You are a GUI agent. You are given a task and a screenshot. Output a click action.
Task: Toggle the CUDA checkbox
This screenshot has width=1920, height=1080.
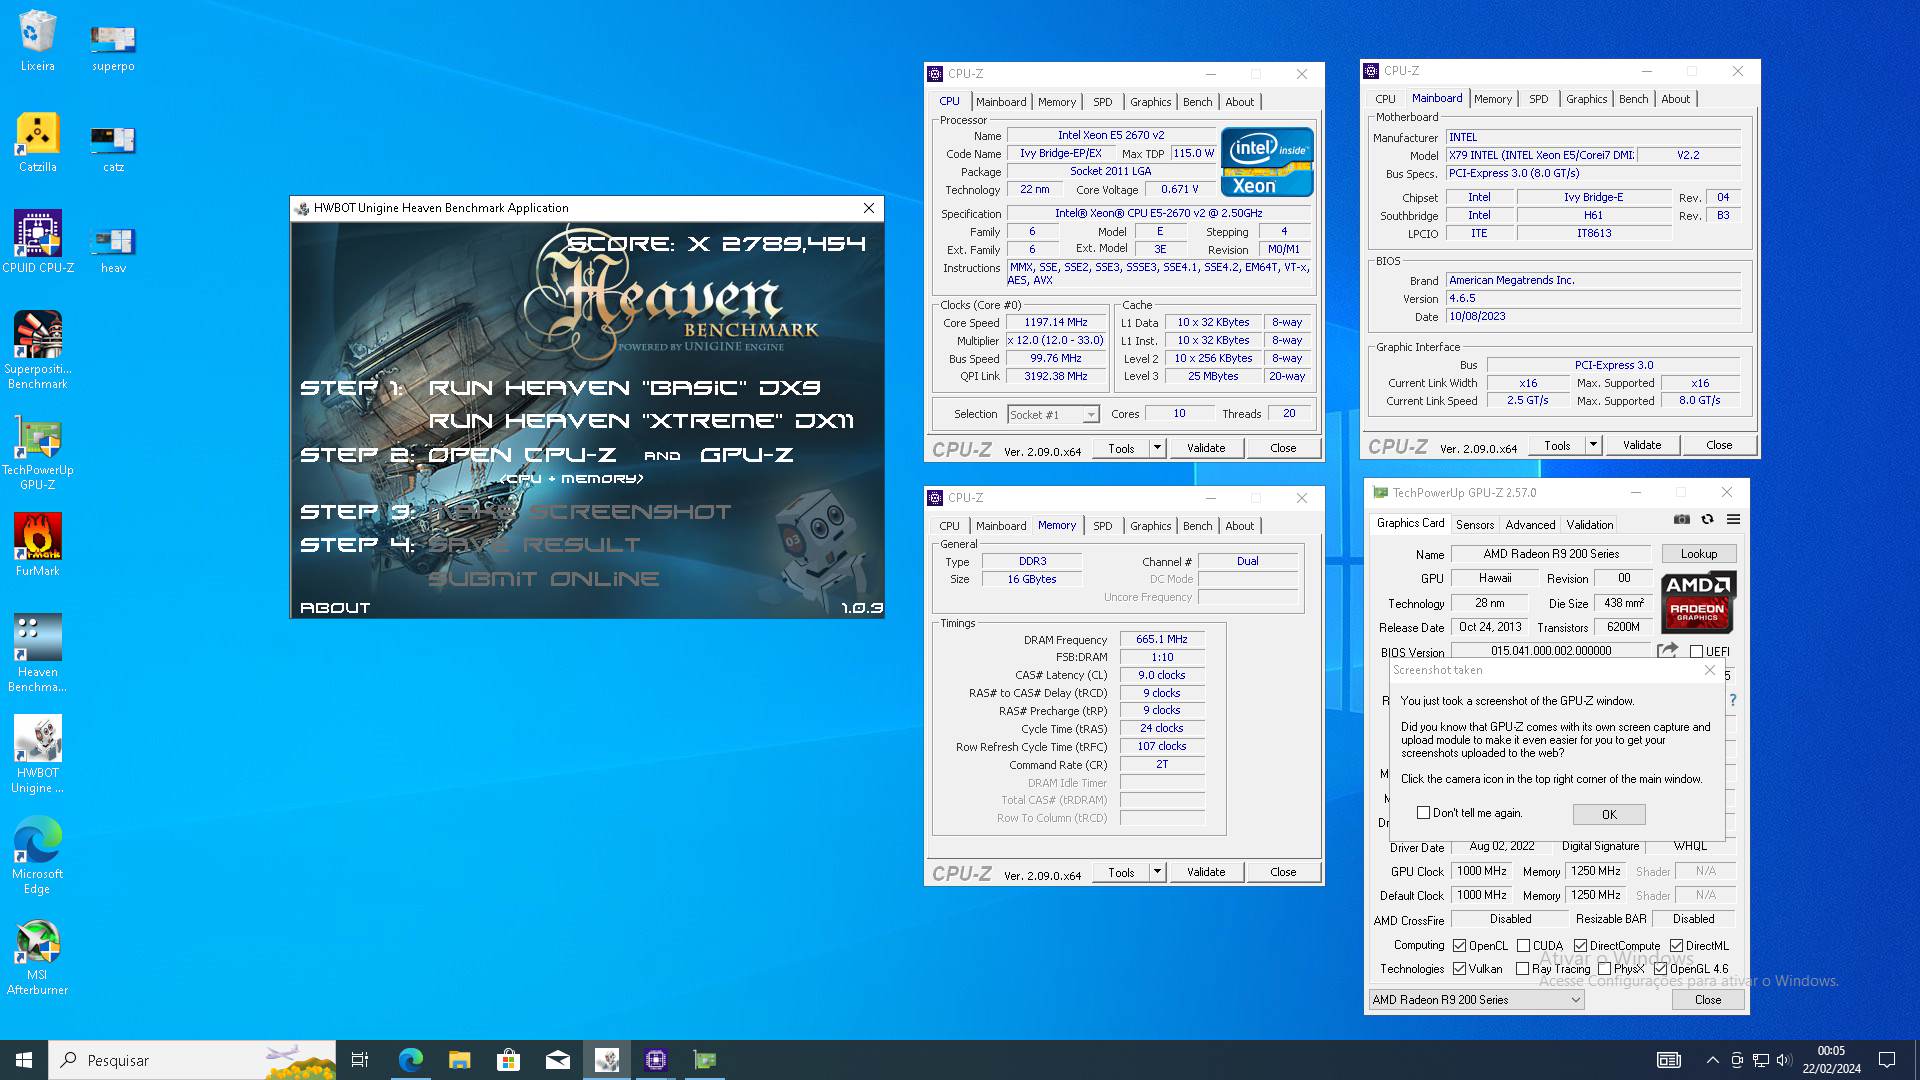pos(1523,945)
